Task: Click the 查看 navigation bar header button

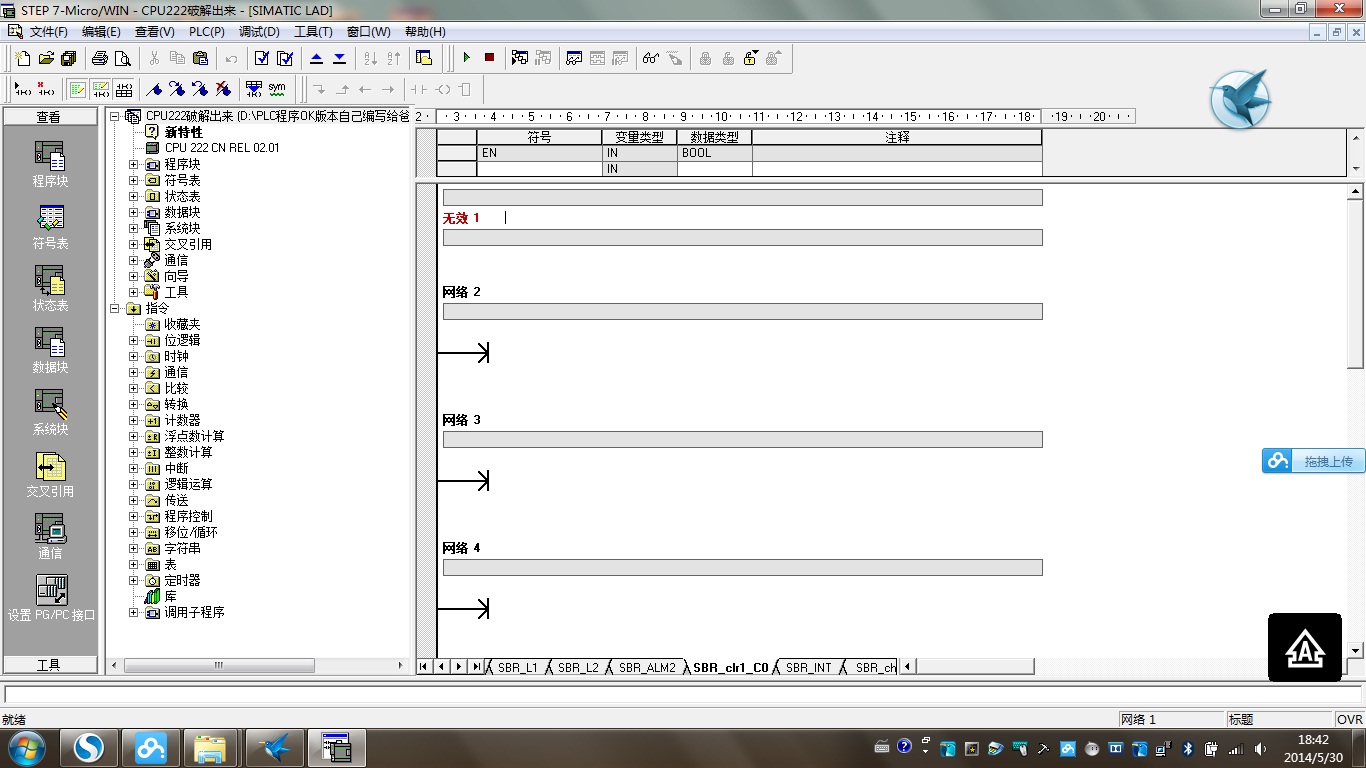Action: coord(49,117)
